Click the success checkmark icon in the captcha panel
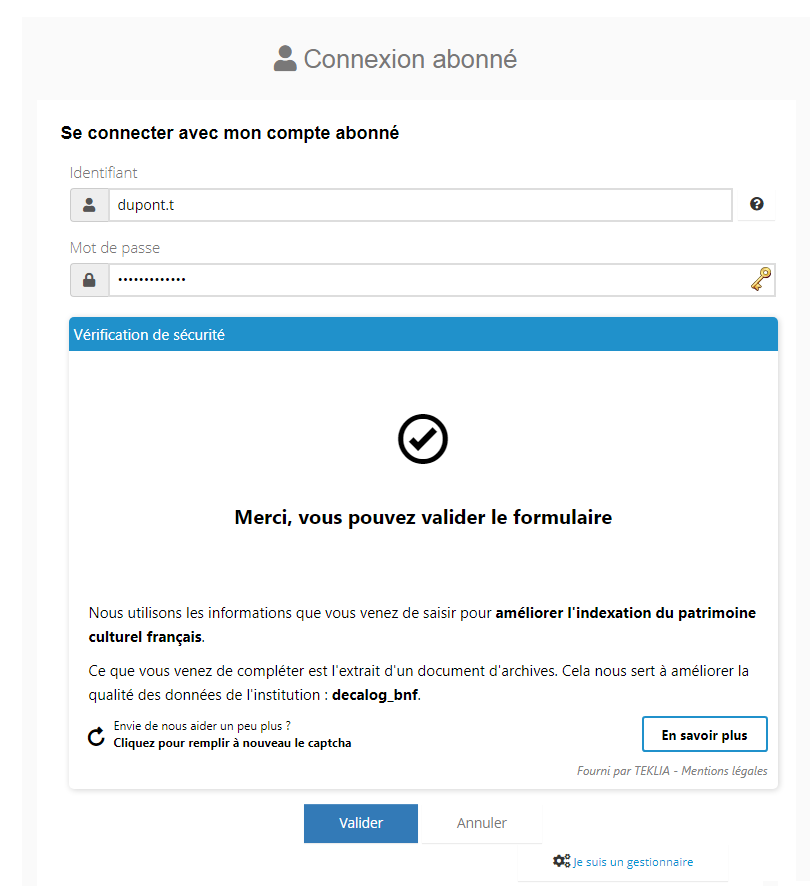This screenshot has height=886, width=810. coord(422,438)
